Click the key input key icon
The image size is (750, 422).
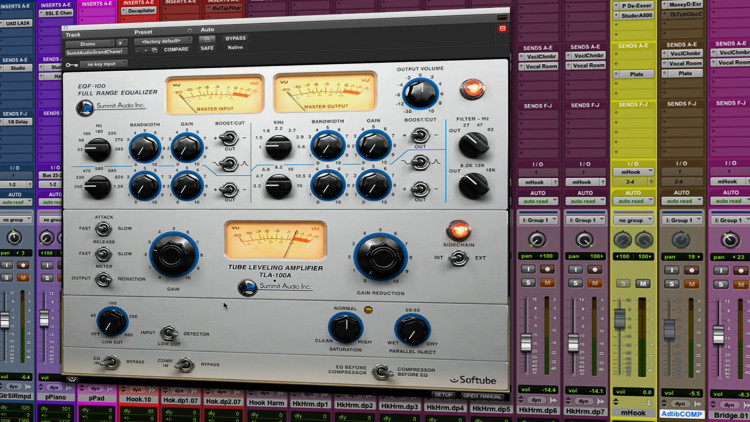point(72,65)
